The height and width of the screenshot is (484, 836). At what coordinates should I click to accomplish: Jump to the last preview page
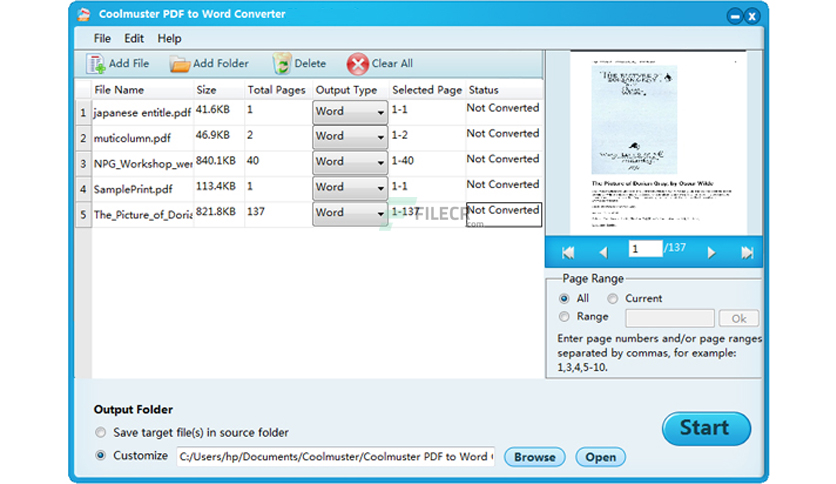click(747, 252)
